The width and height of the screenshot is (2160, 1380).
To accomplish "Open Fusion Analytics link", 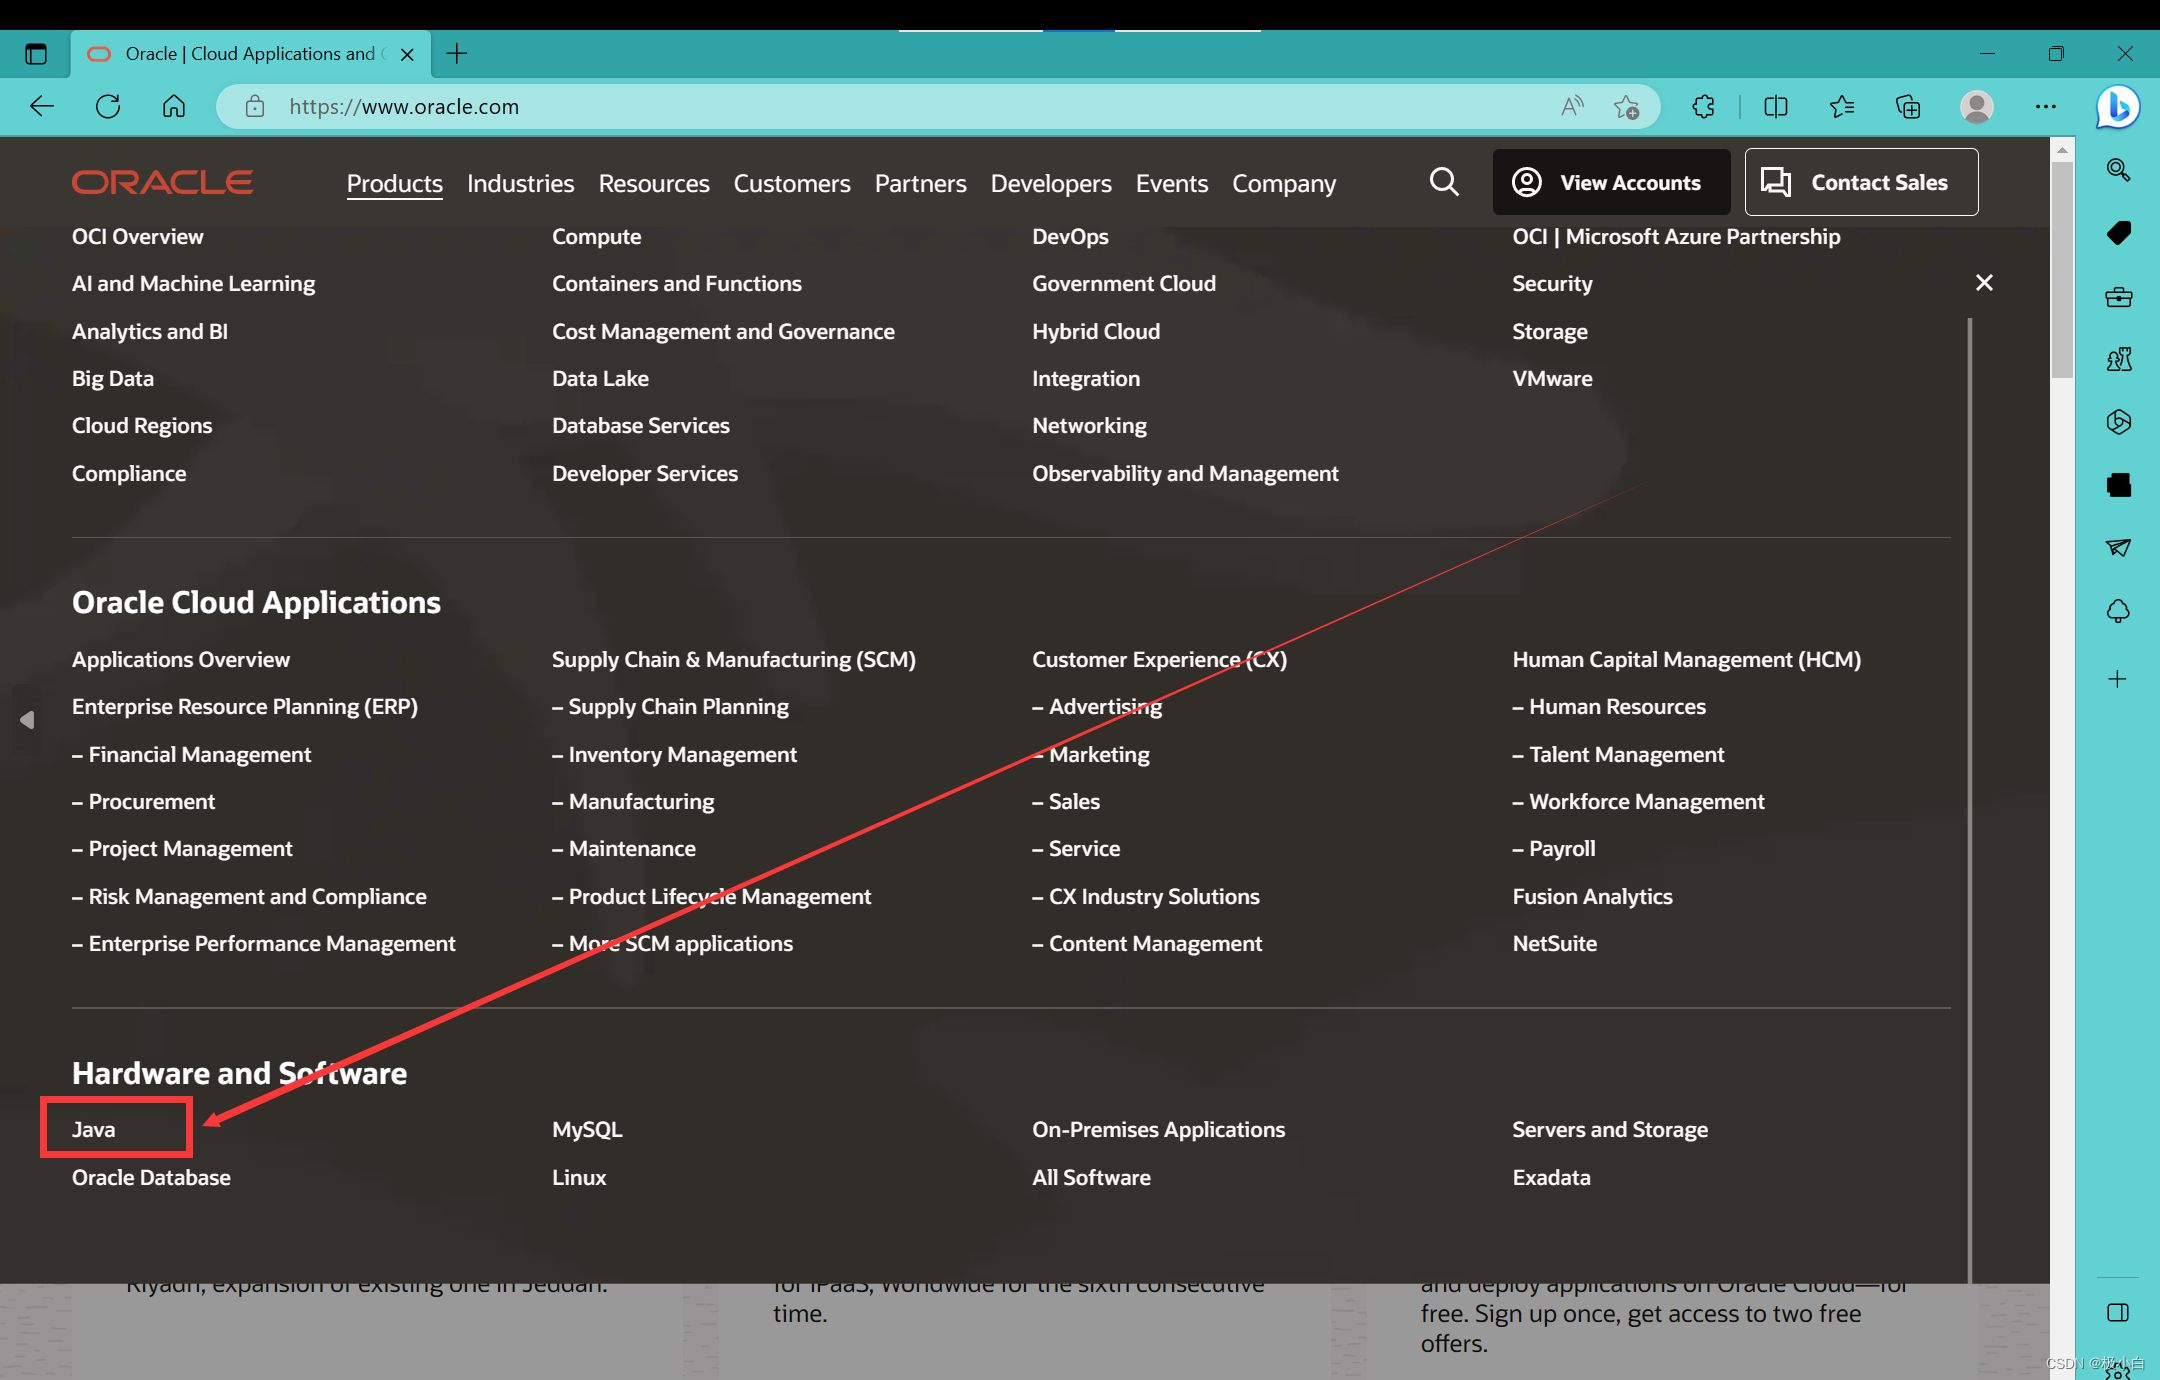I will click(1592, 897).
